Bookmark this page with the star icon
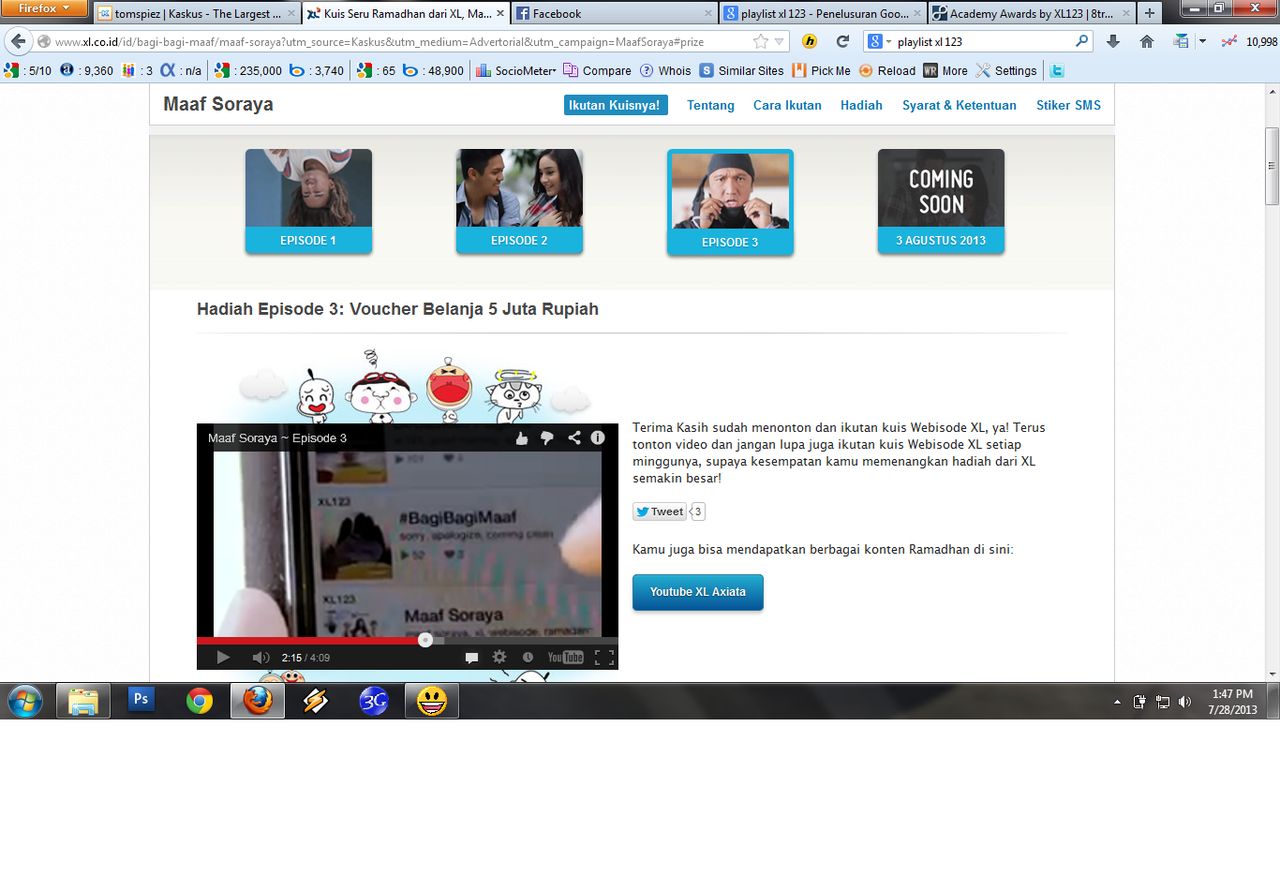The width and height of the screenshot is (1280, 875). [x=761, y=42]
